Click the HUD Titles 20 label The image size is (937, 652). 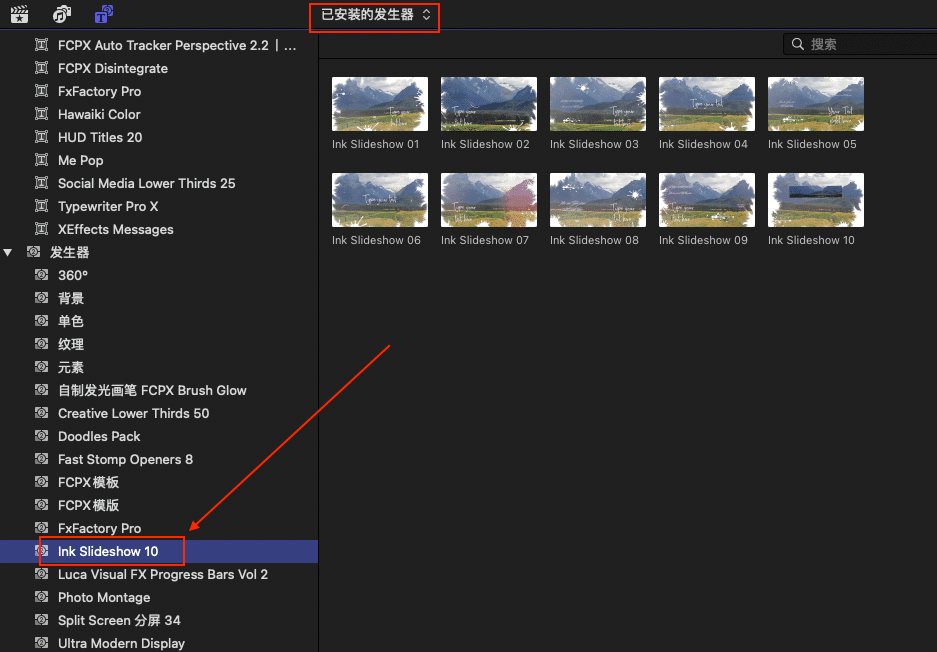(100, 137)
